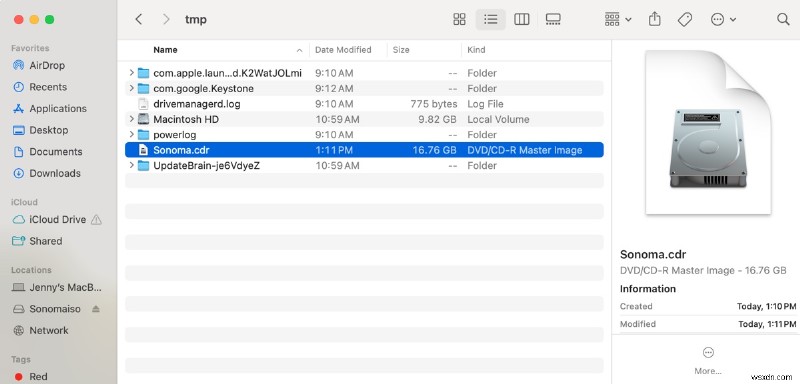Screen dimensions: 800x384
Task: Sort by the Kind column header
Action: tap(476, 50)
